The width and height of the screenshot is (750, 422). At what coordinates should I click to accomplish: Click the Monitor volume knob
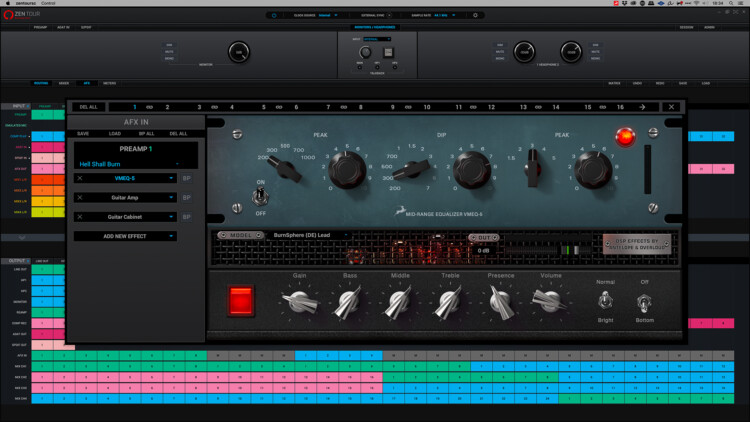[239, 52]
